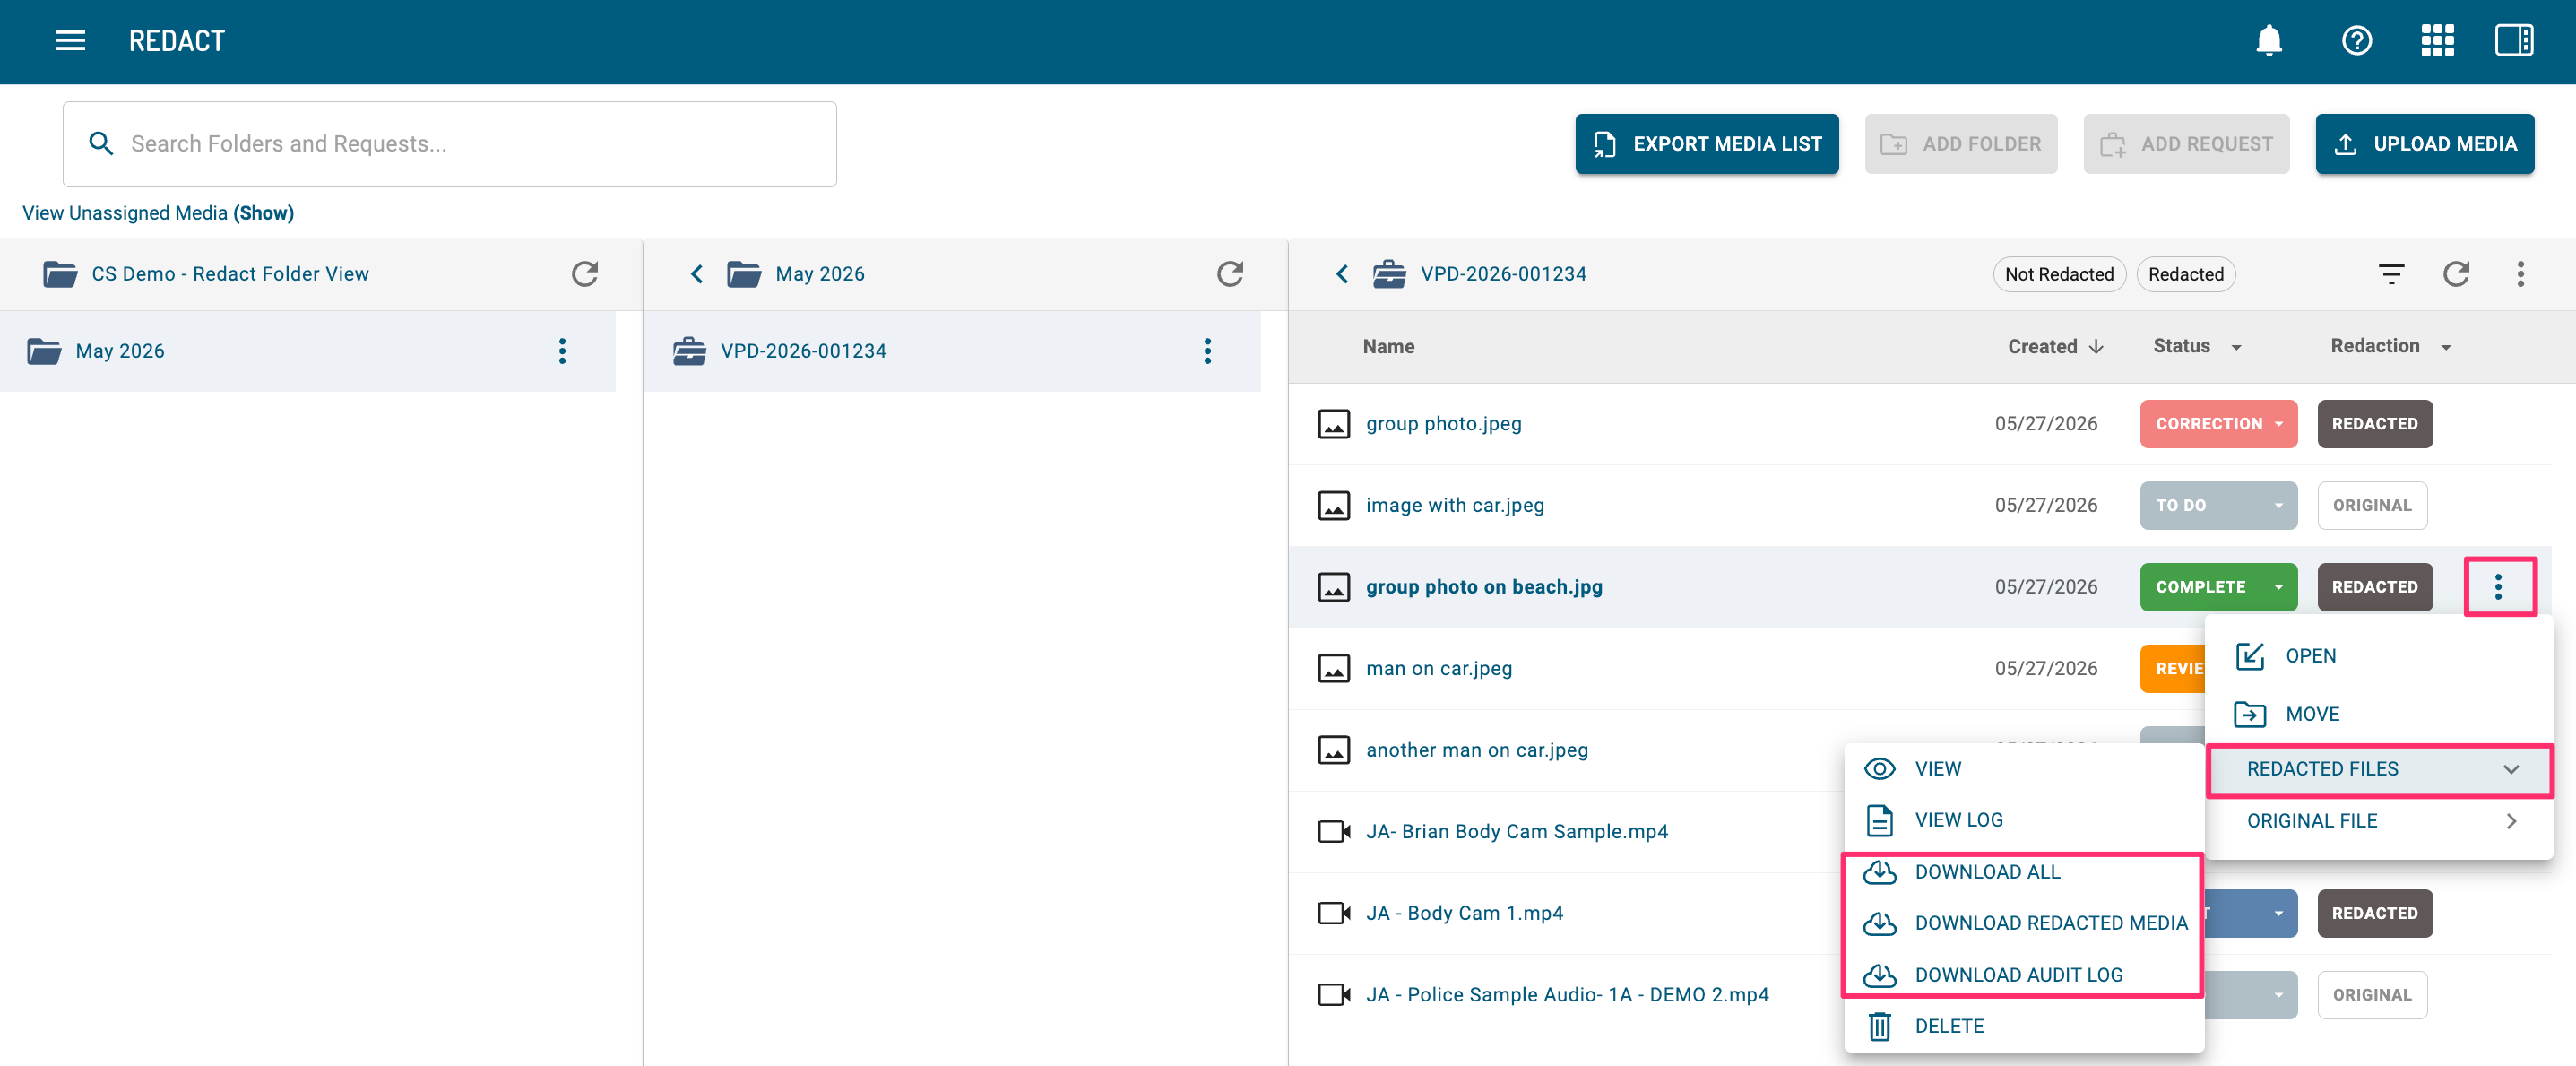This screenshot has width=2576, height=1066.
Task: Refresh the May 2026 column
Action: pyautogui.click(x=1230, y=274)
